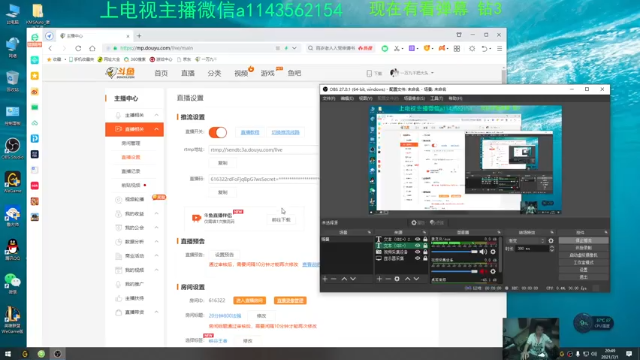Toggle visibility of 文本(GDI+) 2 source in OBS
Image resolution: width=640 pixels, height=360 pixels.
[x=417, y=239]
